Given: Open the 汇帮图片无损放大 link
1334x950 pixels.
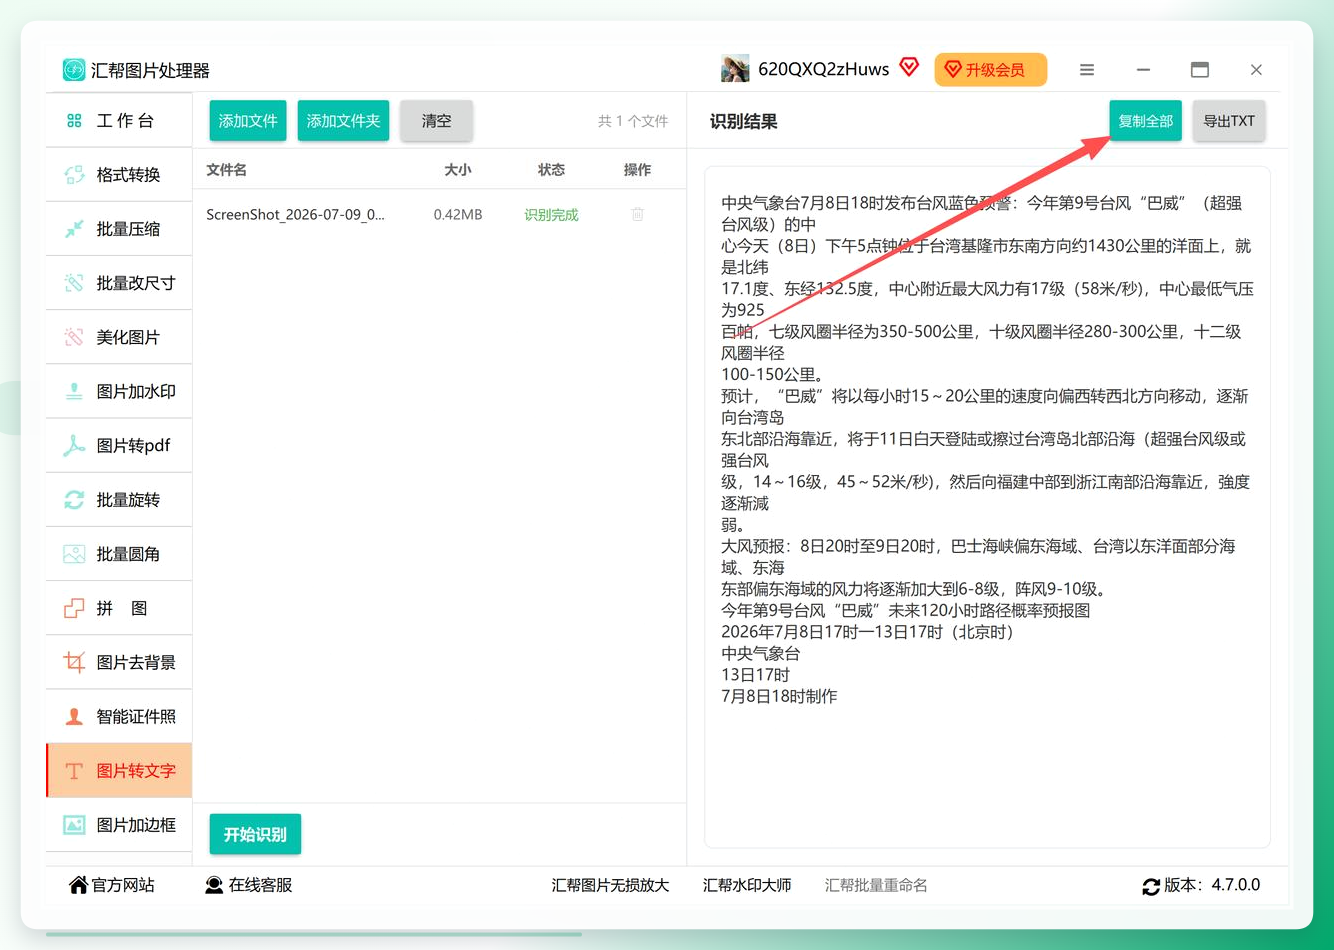Looking at the screenshot, I should [610, 885].
